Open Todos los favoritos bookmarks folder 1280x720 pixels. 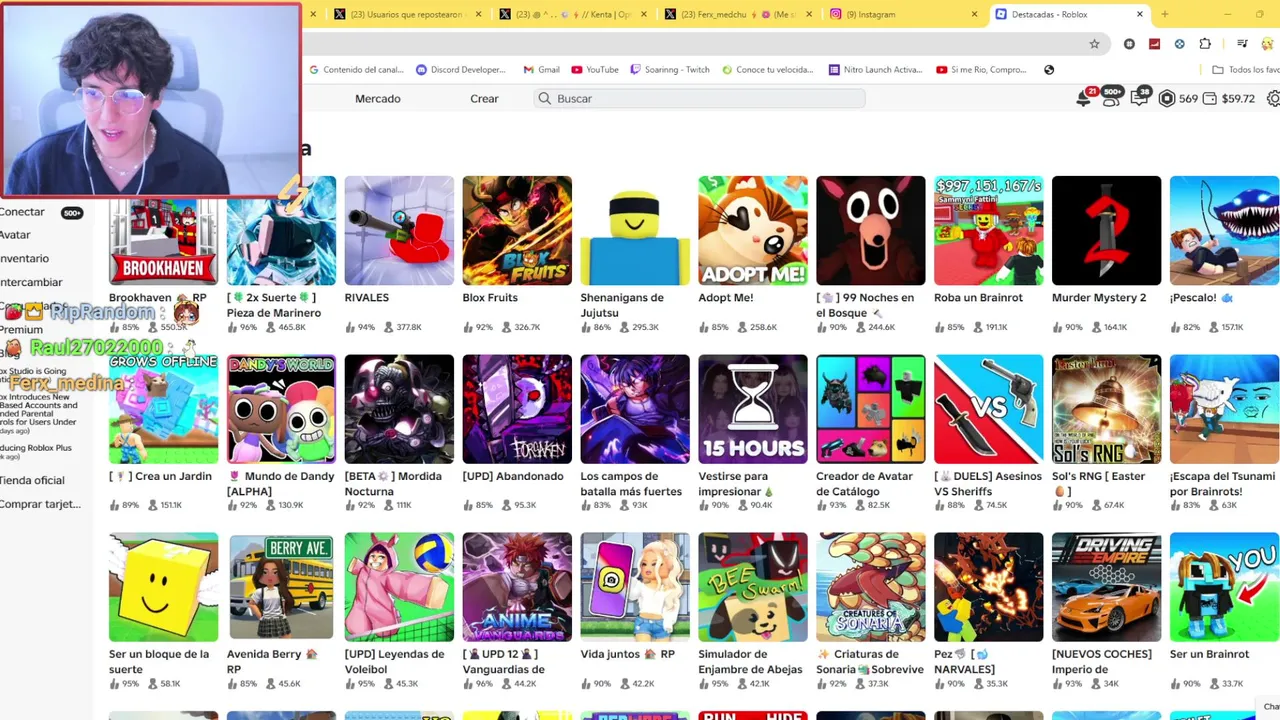click(x=1245, y=70)
